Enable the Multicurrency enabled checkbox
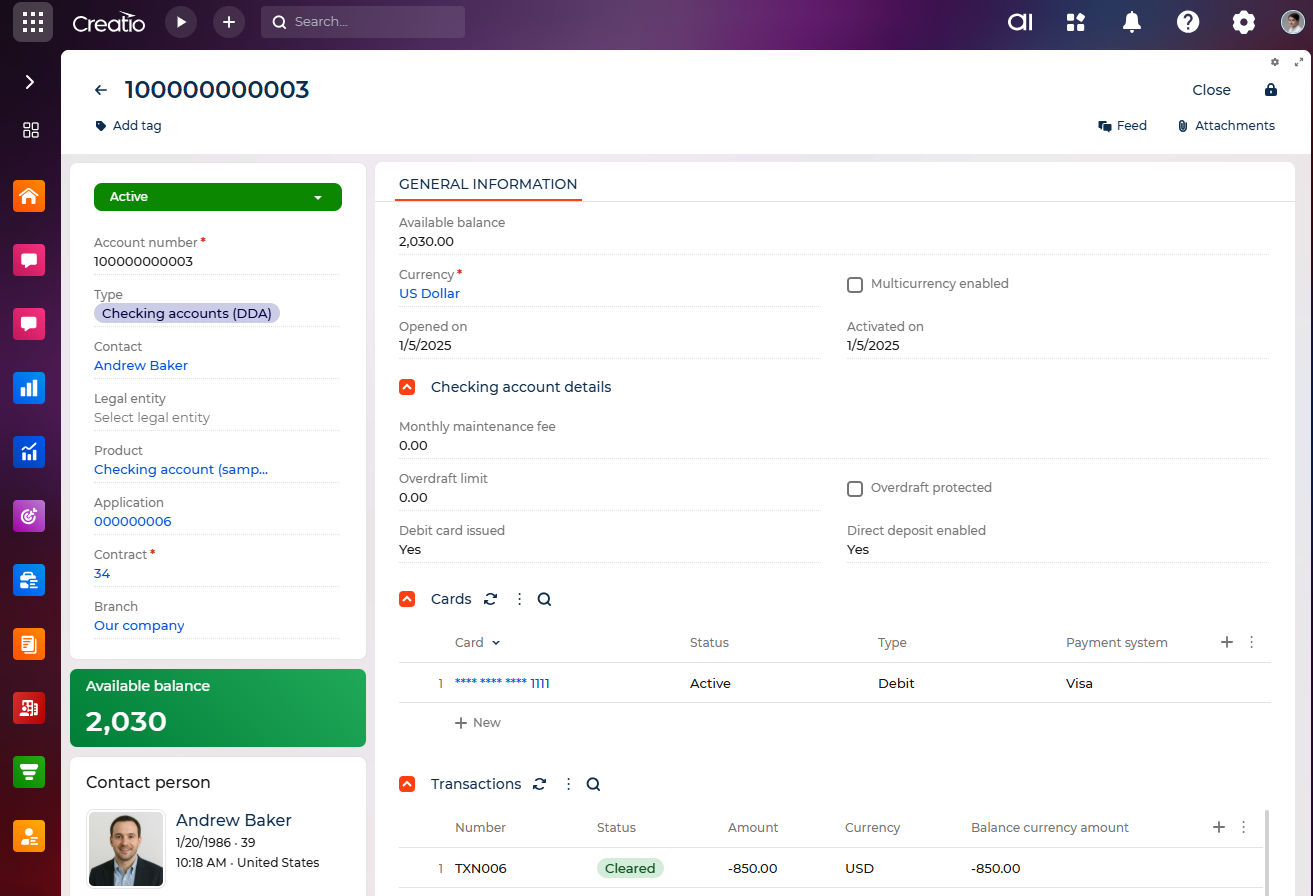Screen dimensions: 1313x896 click(x=855, y=284)
